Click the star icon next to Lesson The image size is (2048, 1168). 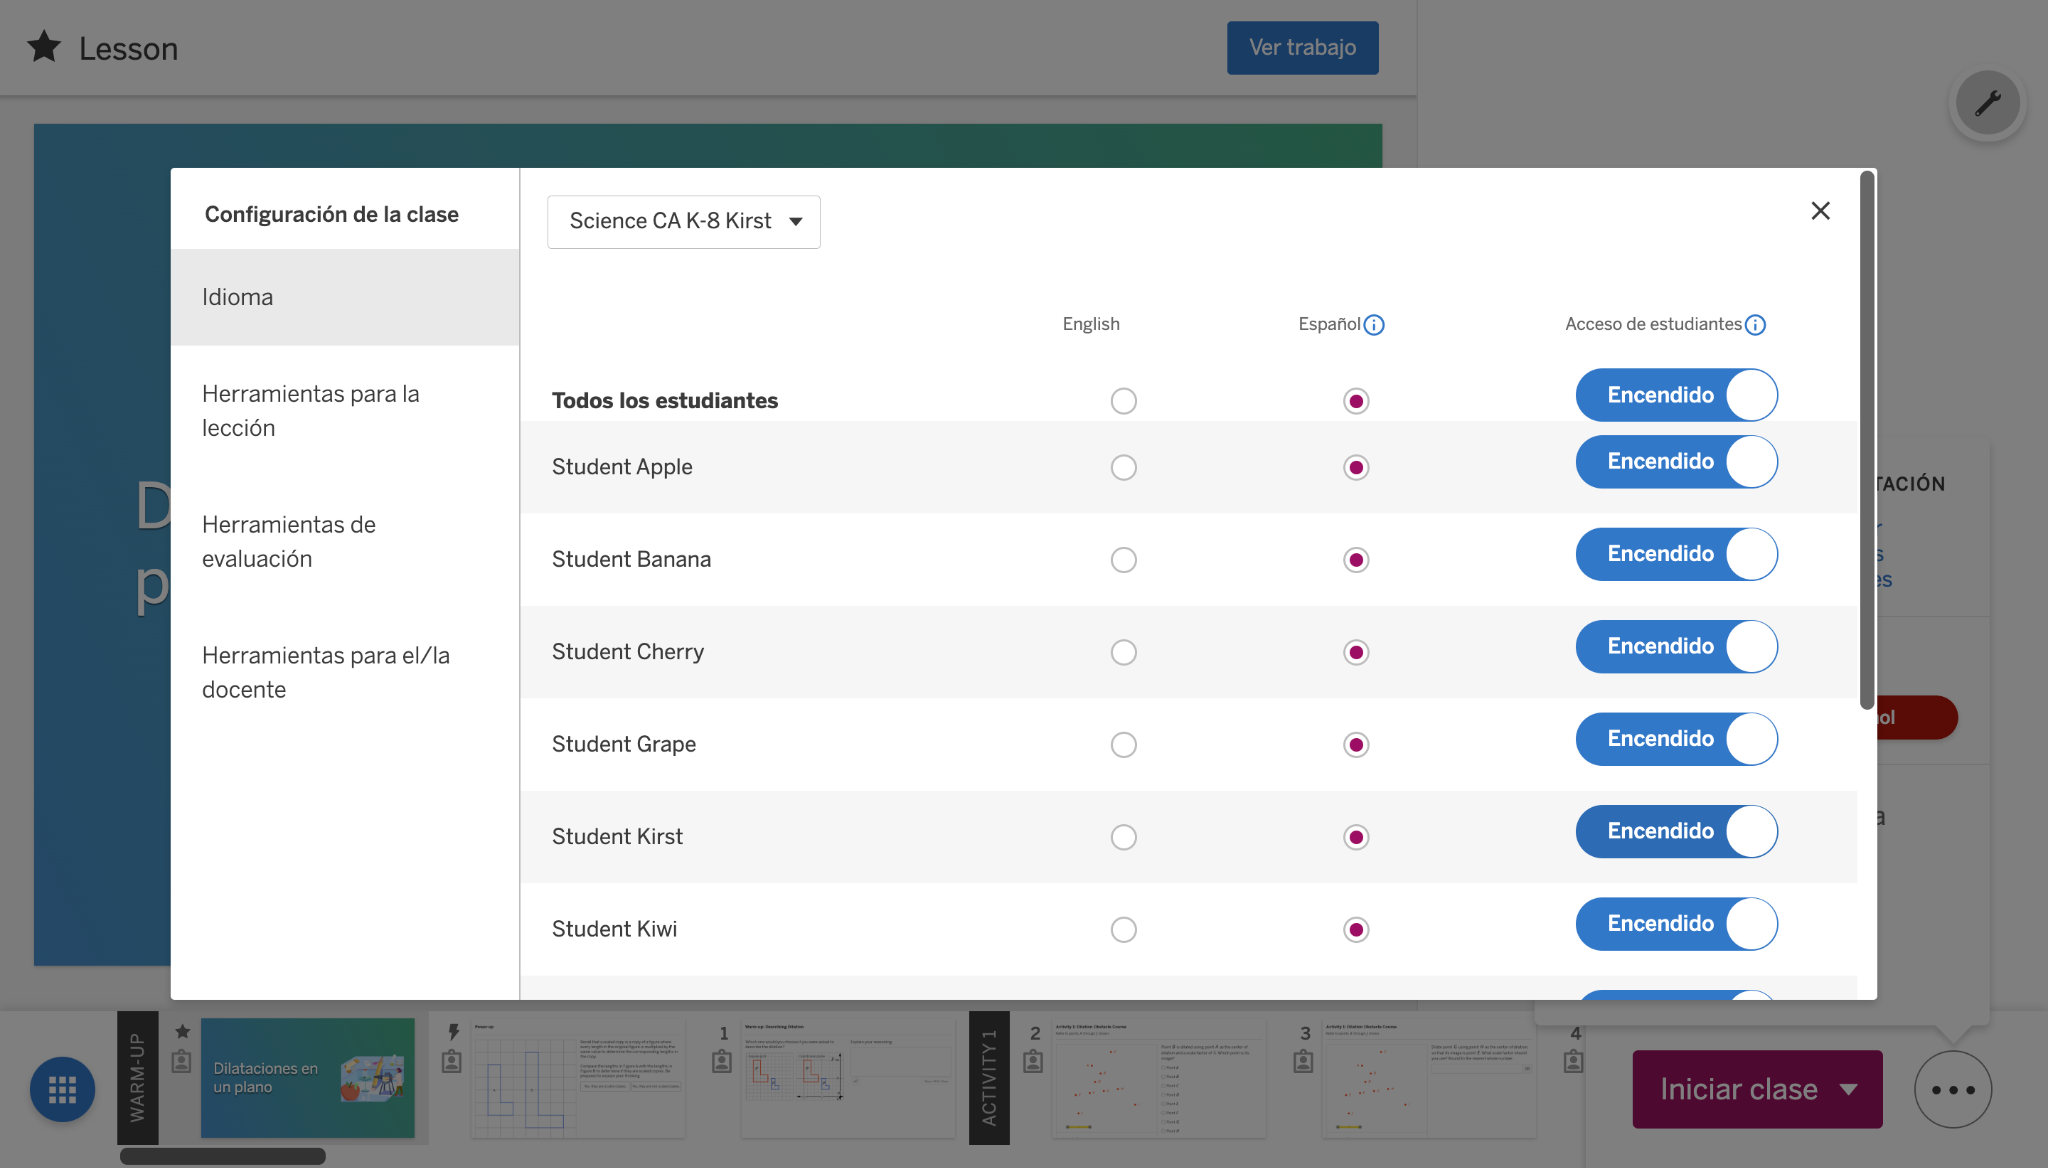click(44, 47)
